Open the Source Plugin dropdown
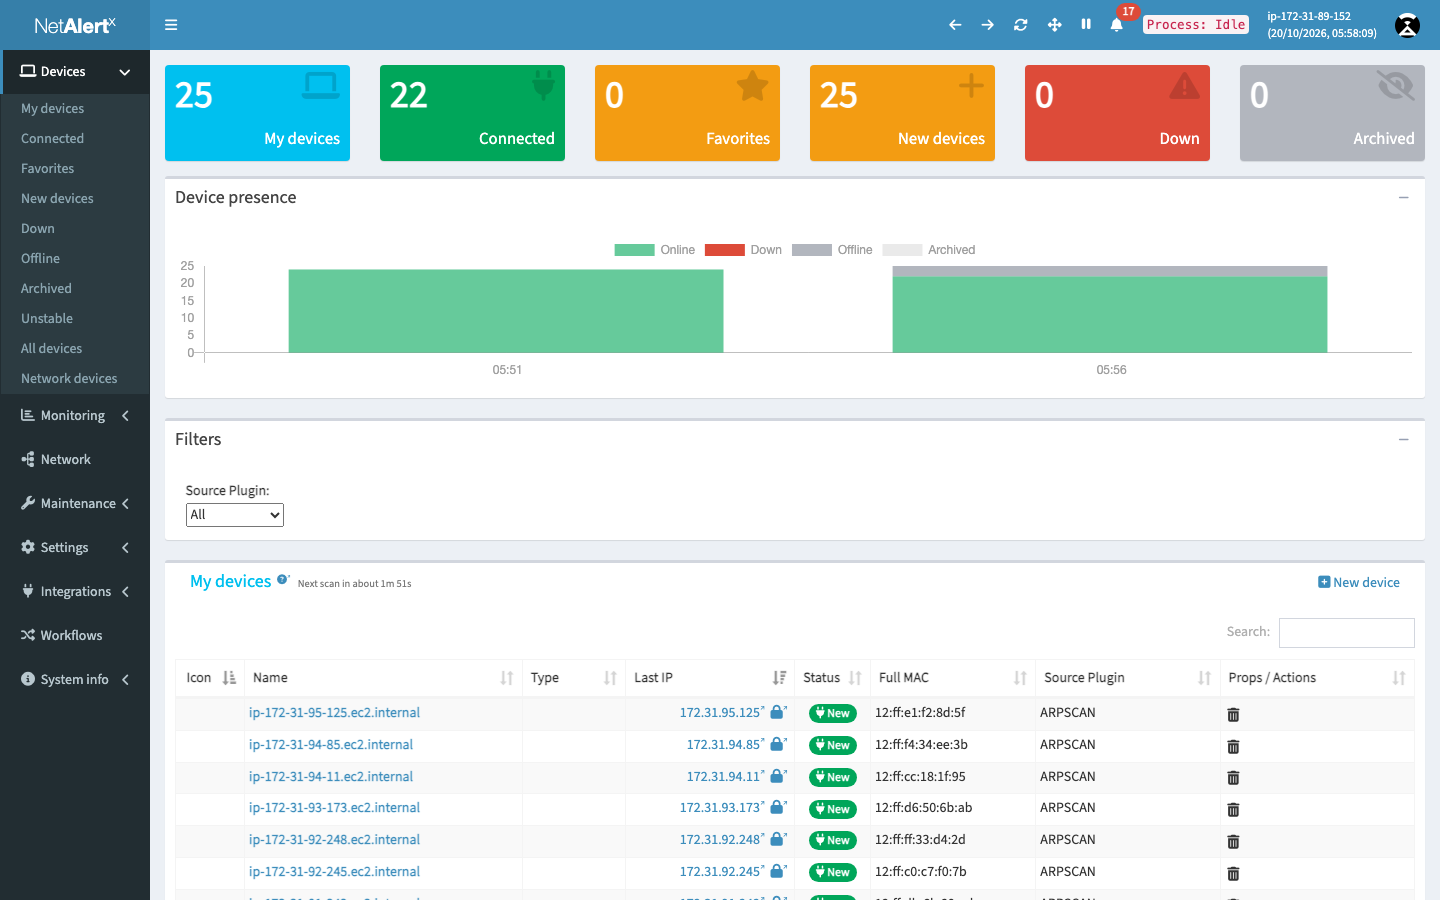Image resolution: width=1440 pixels, height=900 pixels. point(235,514)
